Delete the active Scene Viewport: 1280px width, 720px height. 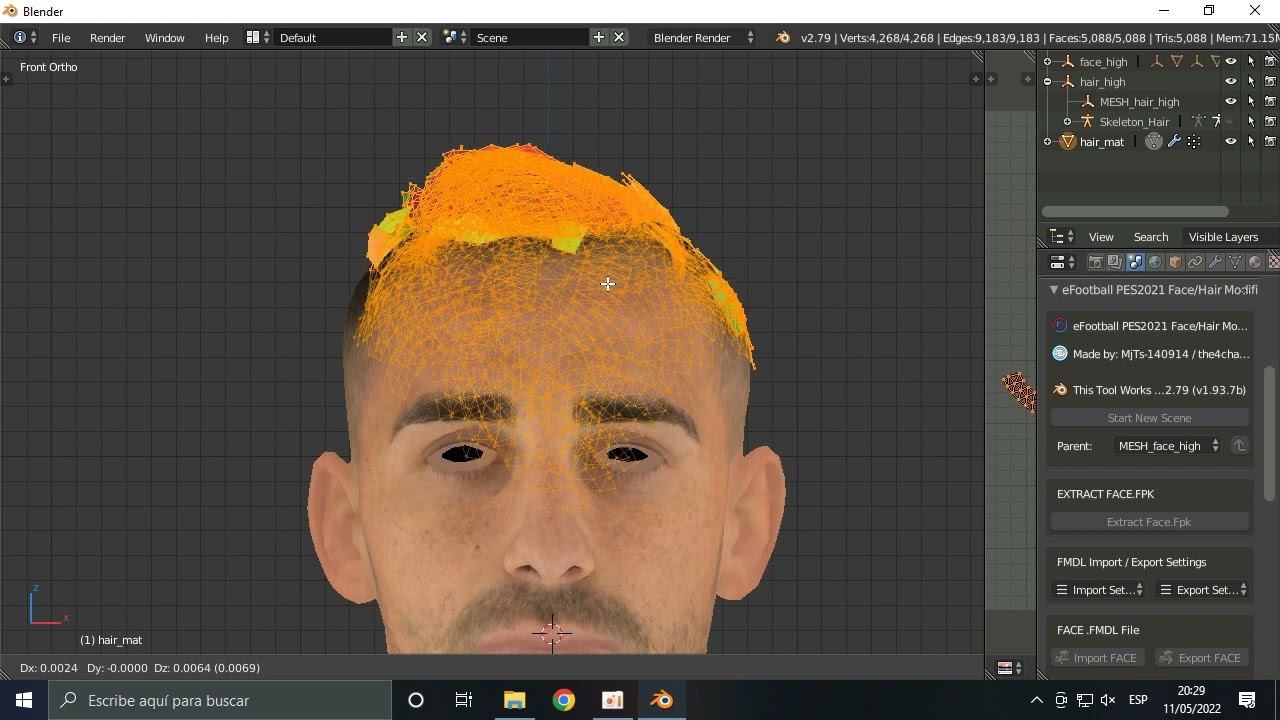(619, 37)
